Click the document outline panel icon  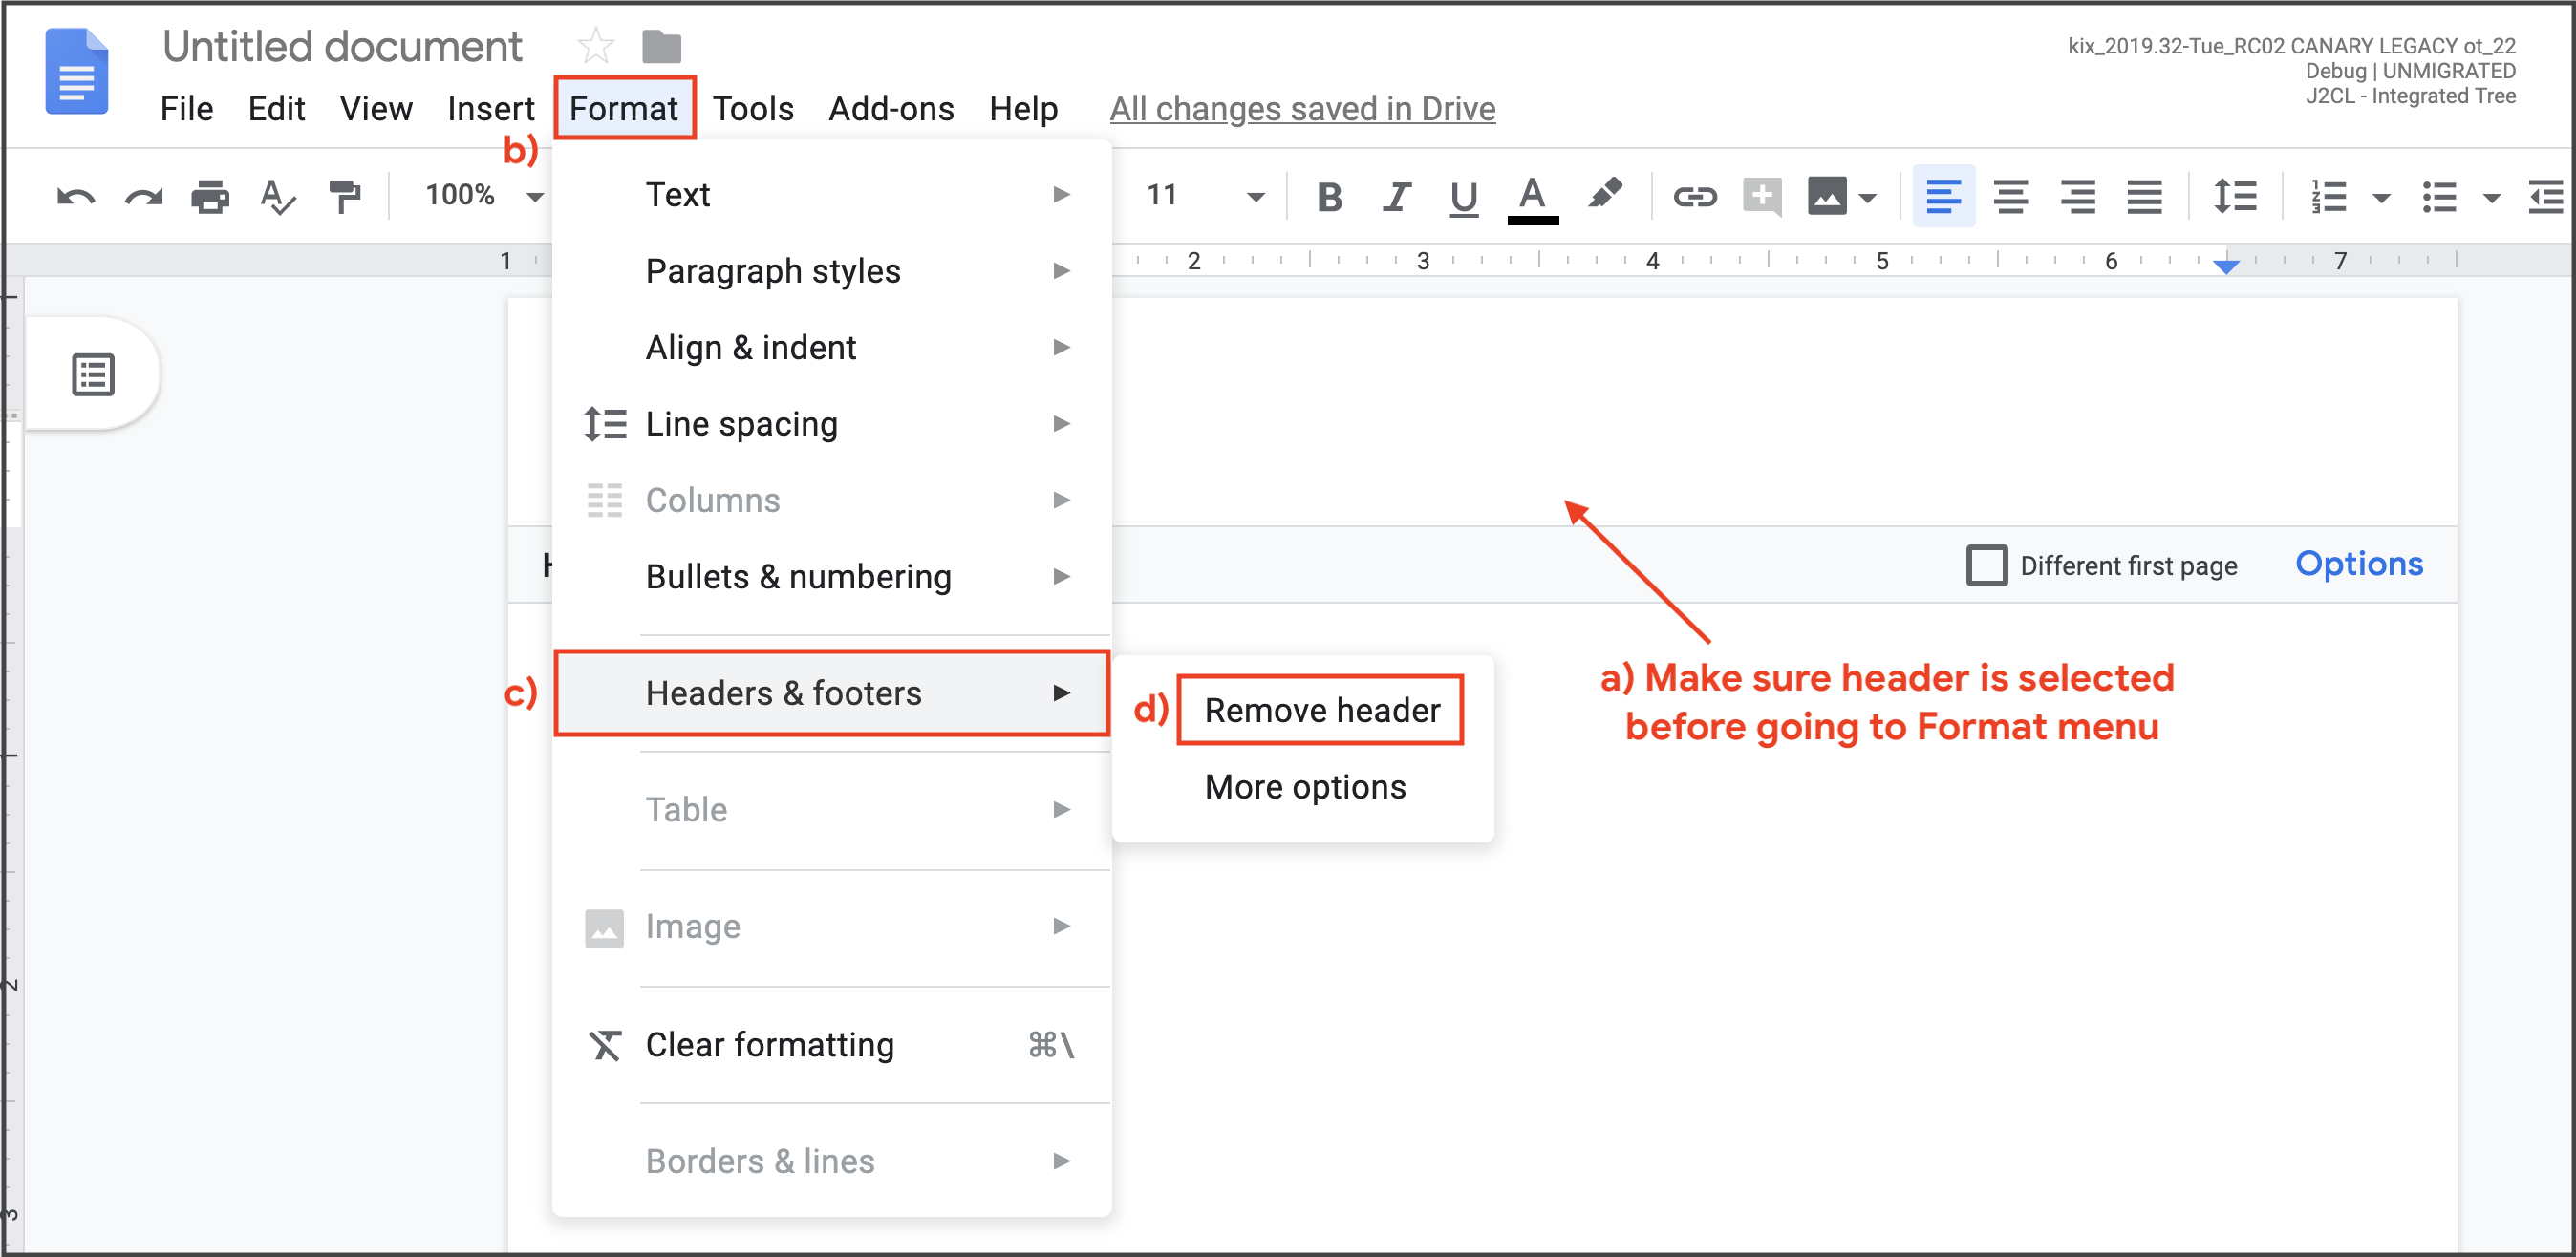(94, 373)
